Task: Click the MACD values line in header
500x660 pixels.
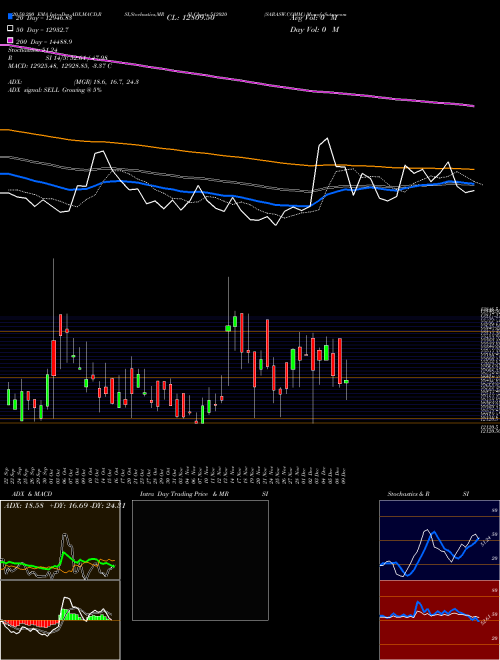Action: tap(60, 66)
